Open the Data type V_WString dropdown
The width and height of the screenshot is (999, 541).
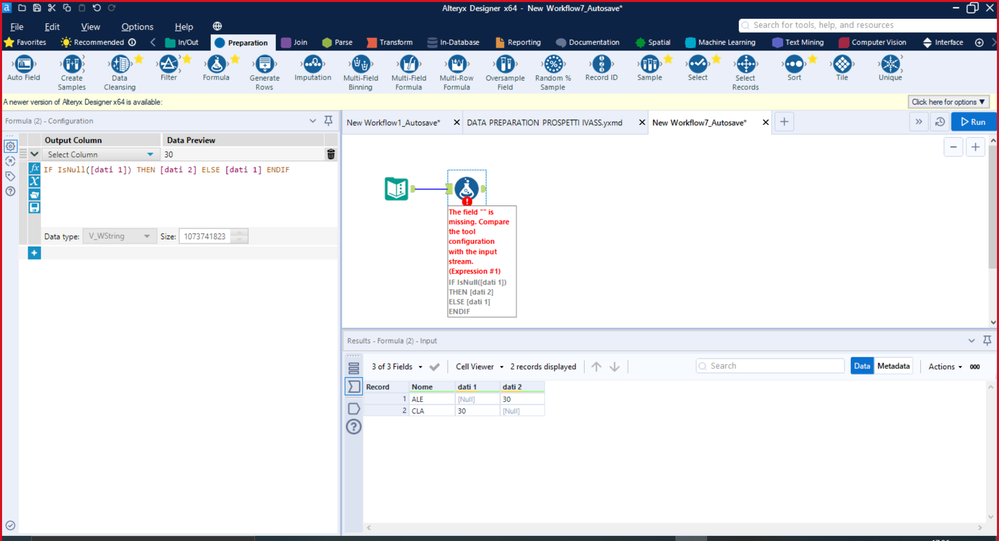[x=119, y=236]
